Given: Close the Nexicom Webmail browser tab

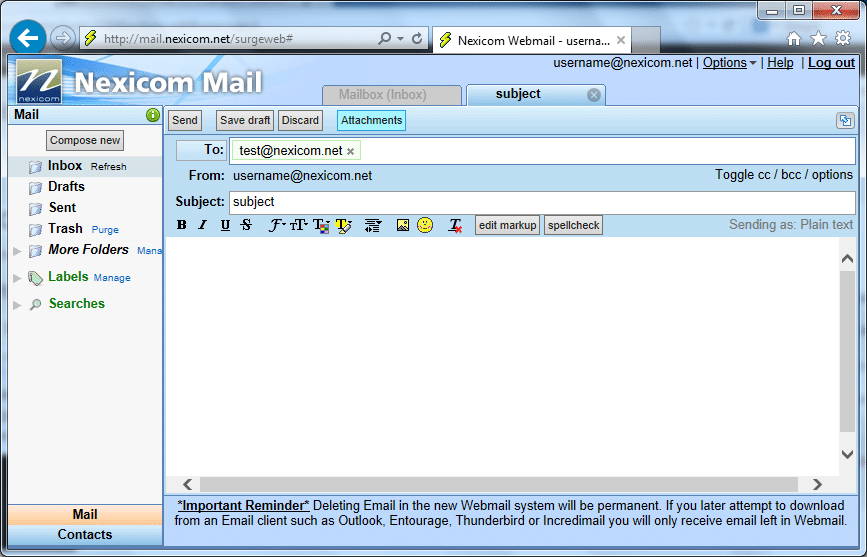Looking at the screenshot, I should pos(621,40).
